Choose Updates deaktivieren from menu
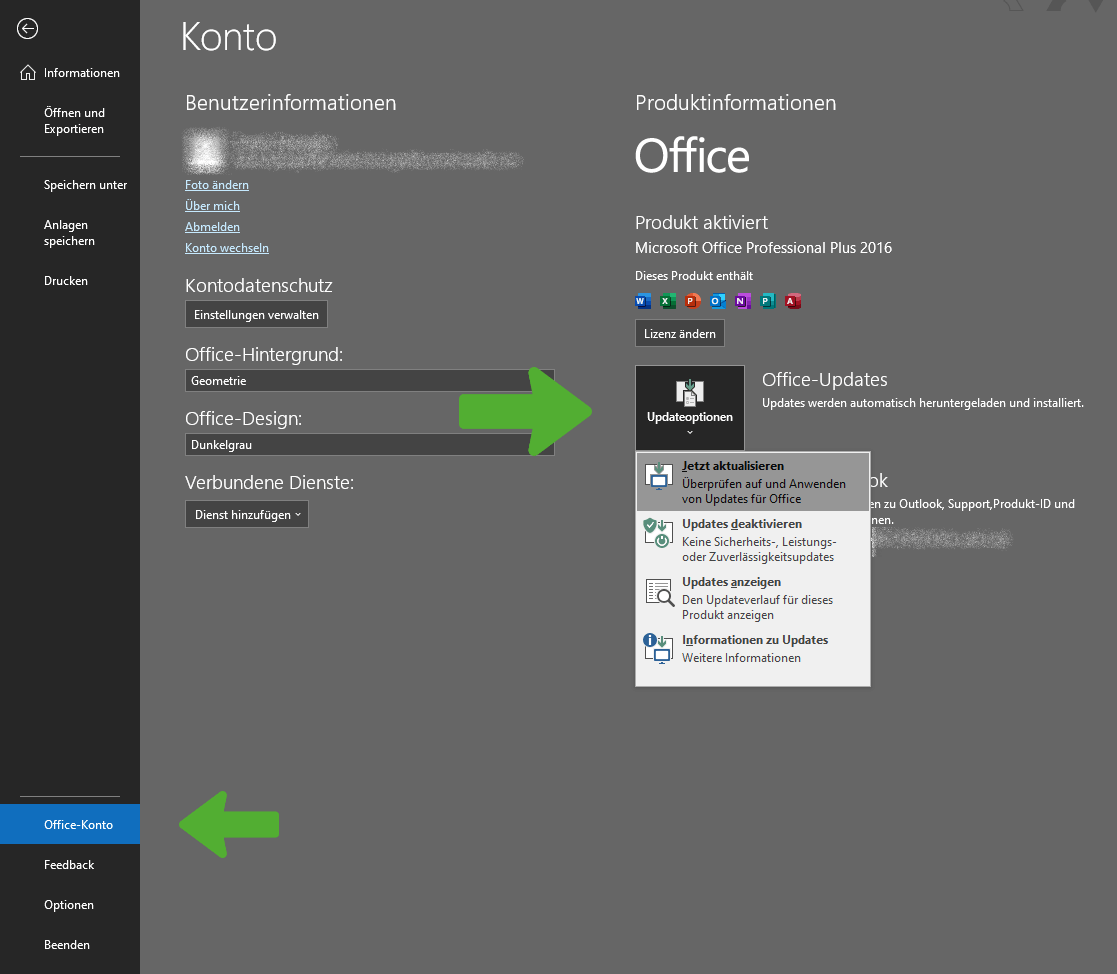This screenshot has height=974, width=1117. point(753,540)
